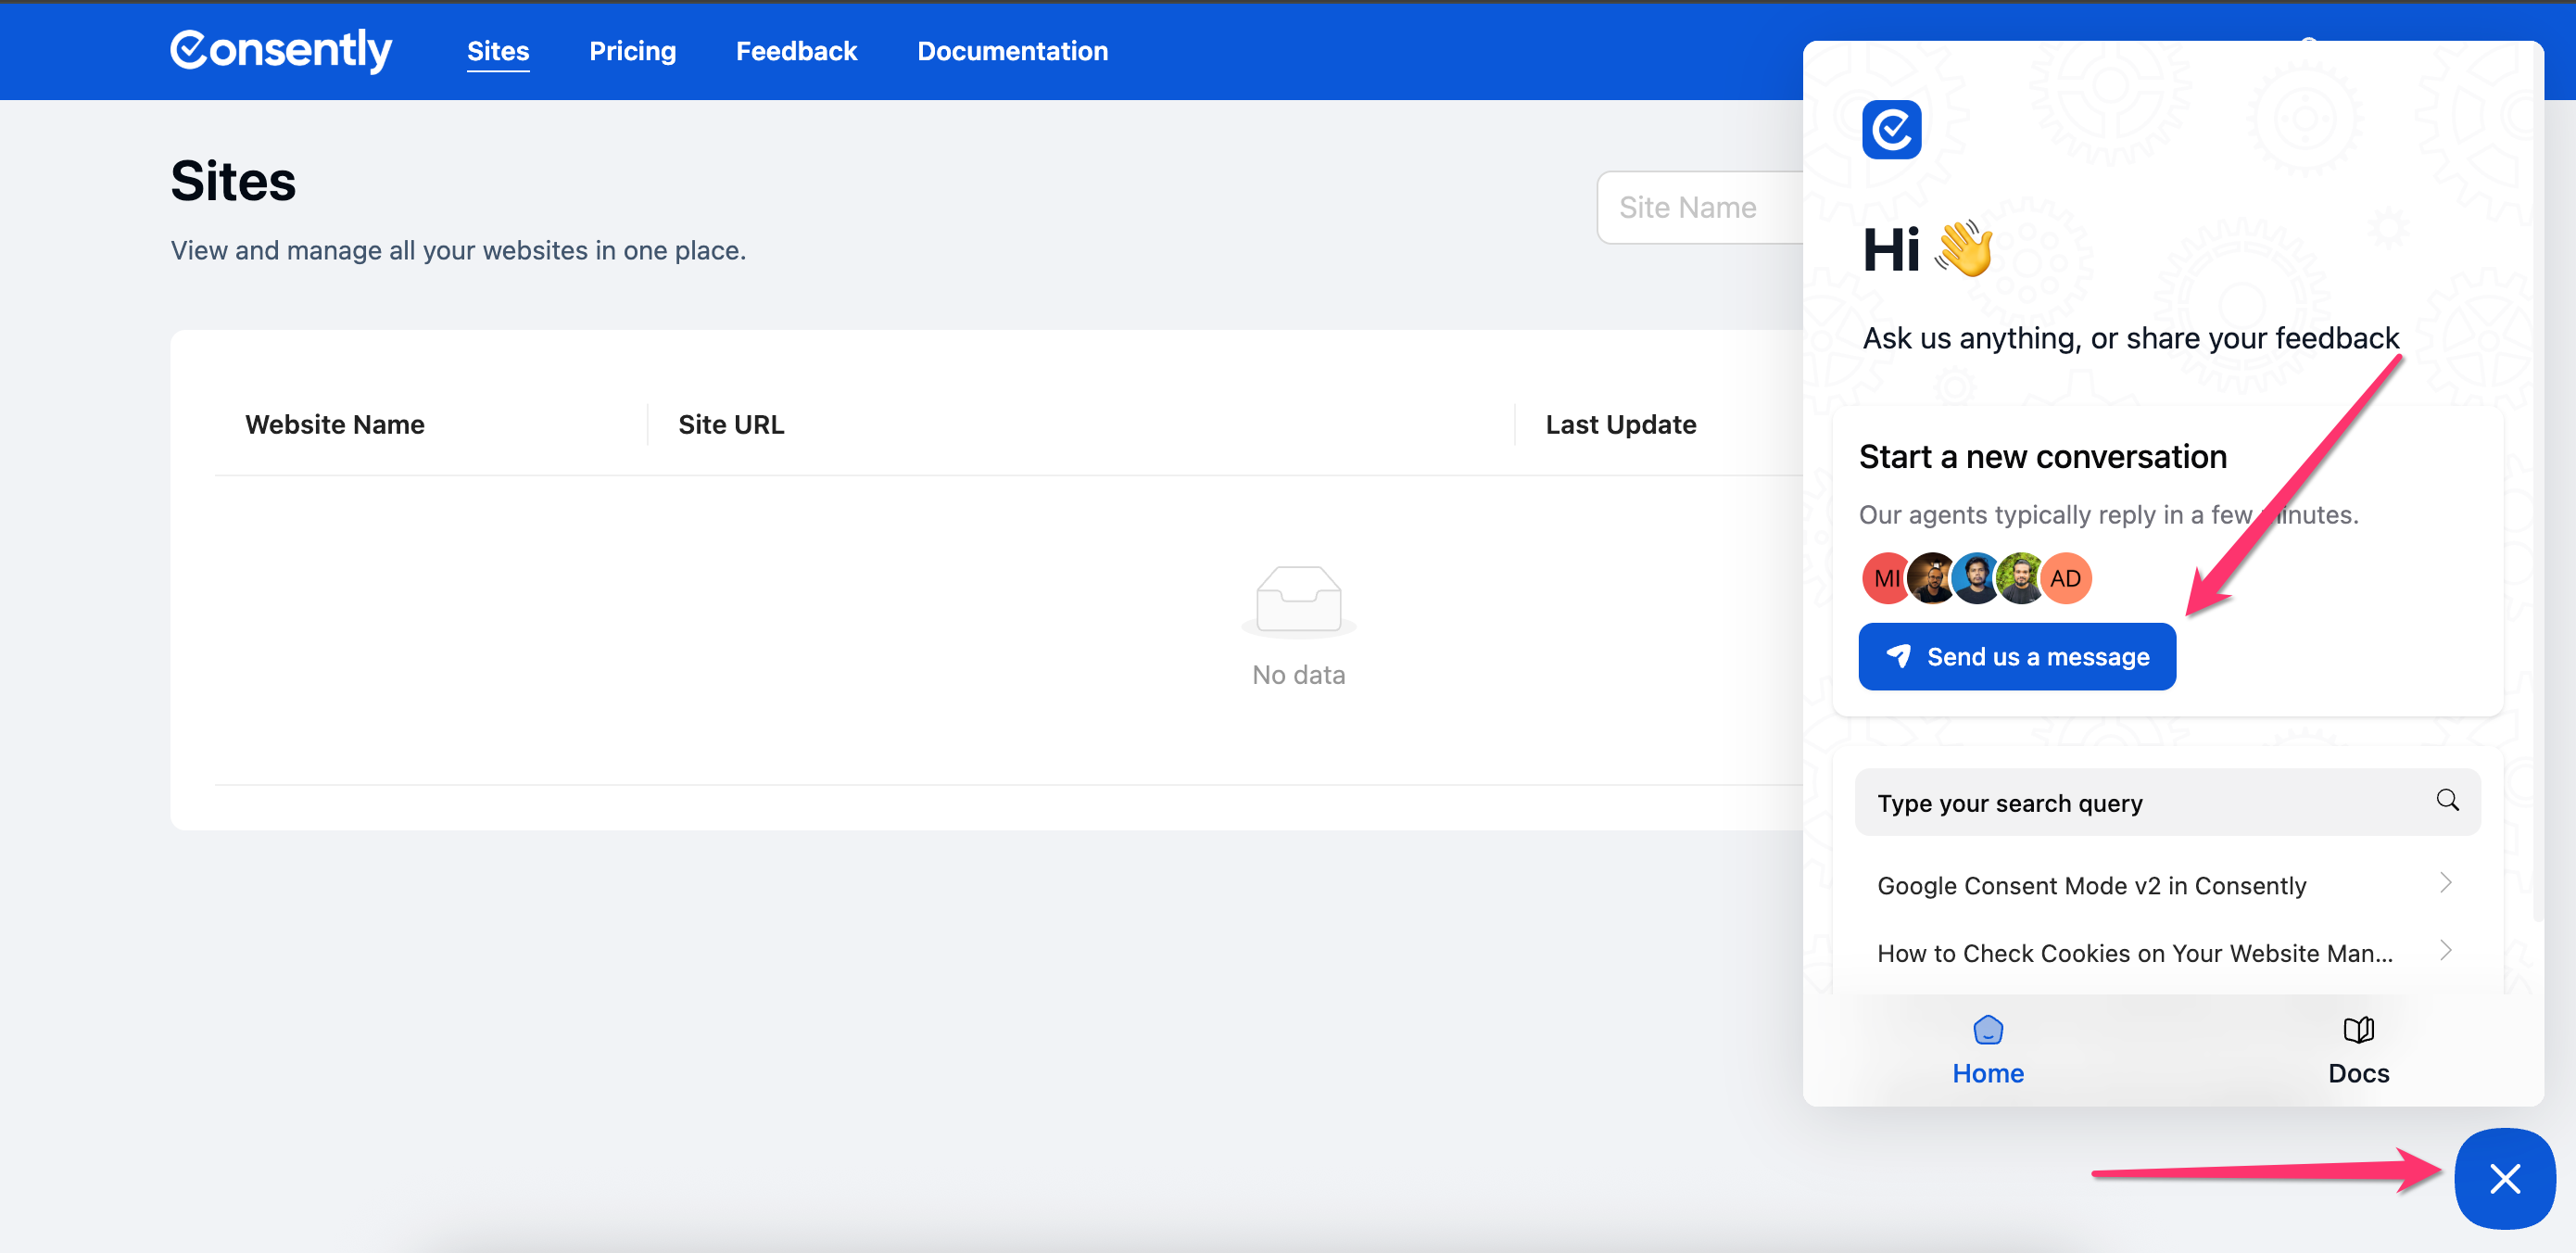Click the Type your search query field

tap(2140, 803)
